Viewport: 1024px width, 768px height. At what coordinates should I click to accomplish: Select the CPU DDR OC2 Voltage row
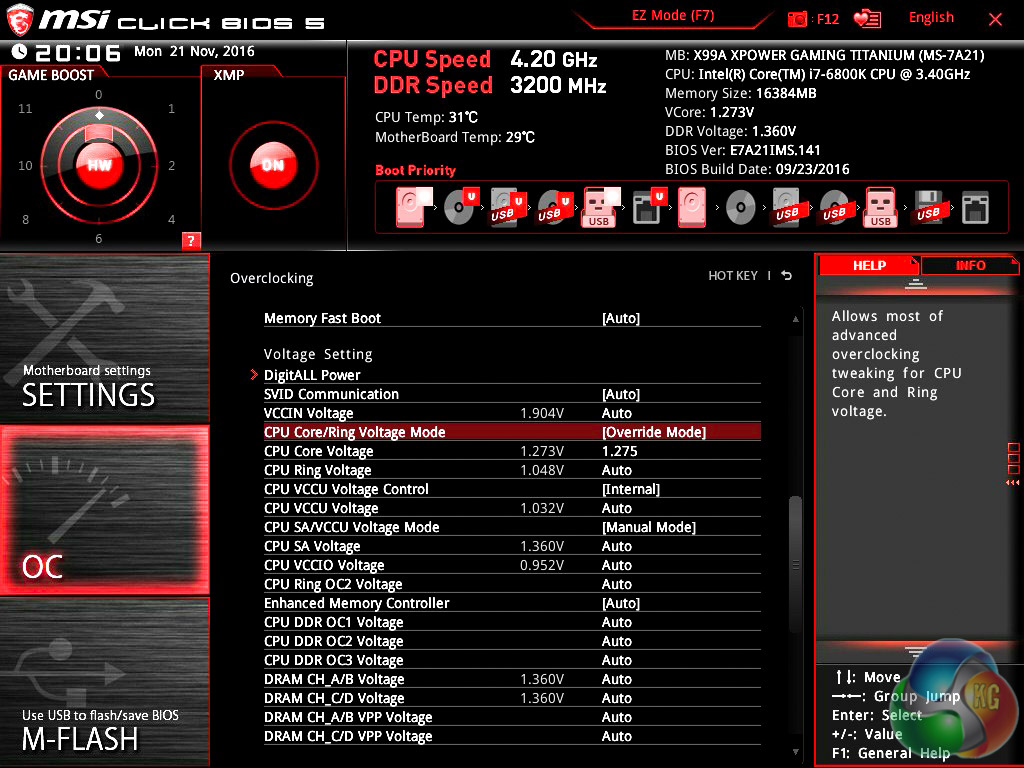[x=512, y=641]
